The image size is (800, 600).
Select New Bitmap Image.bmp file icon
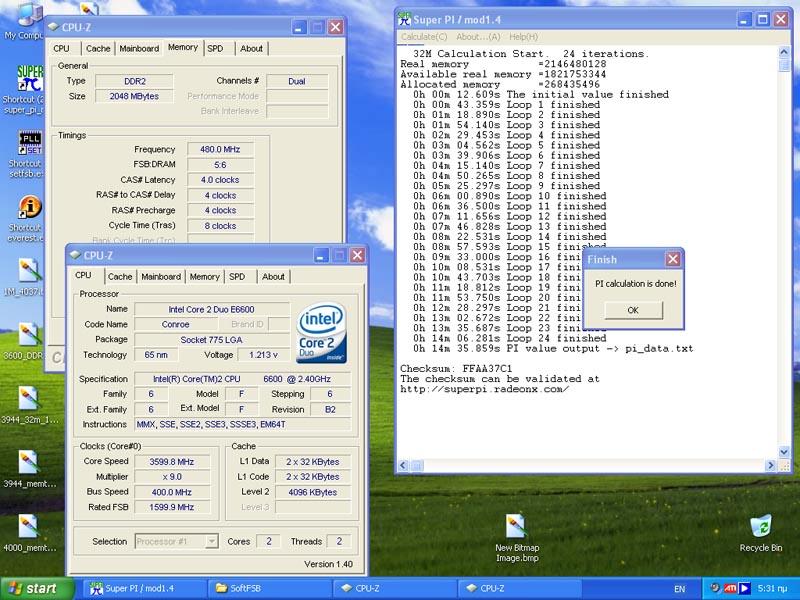(x=516, y=526)
